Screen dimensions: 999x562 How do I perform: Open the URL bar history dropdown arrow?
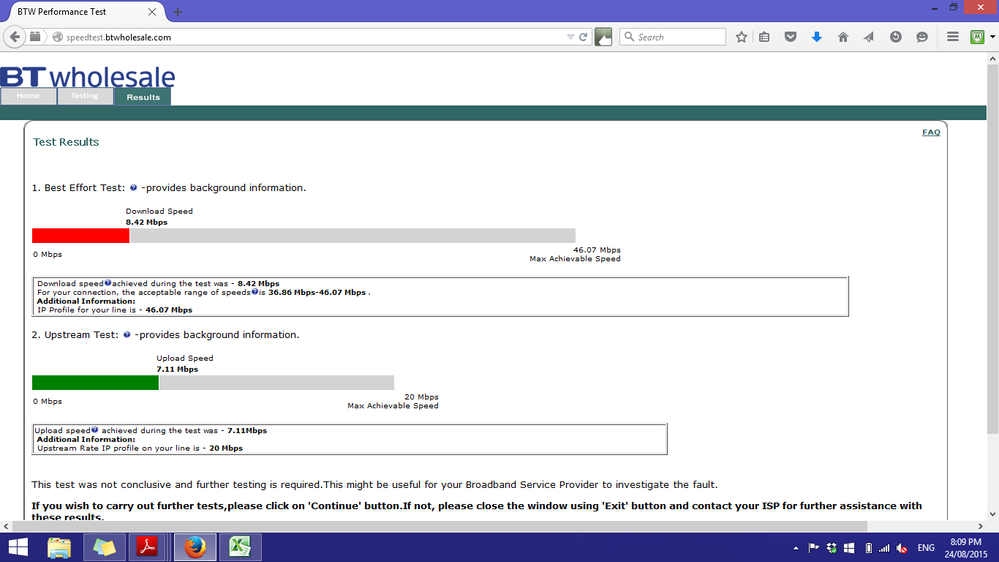coord(570,37)
